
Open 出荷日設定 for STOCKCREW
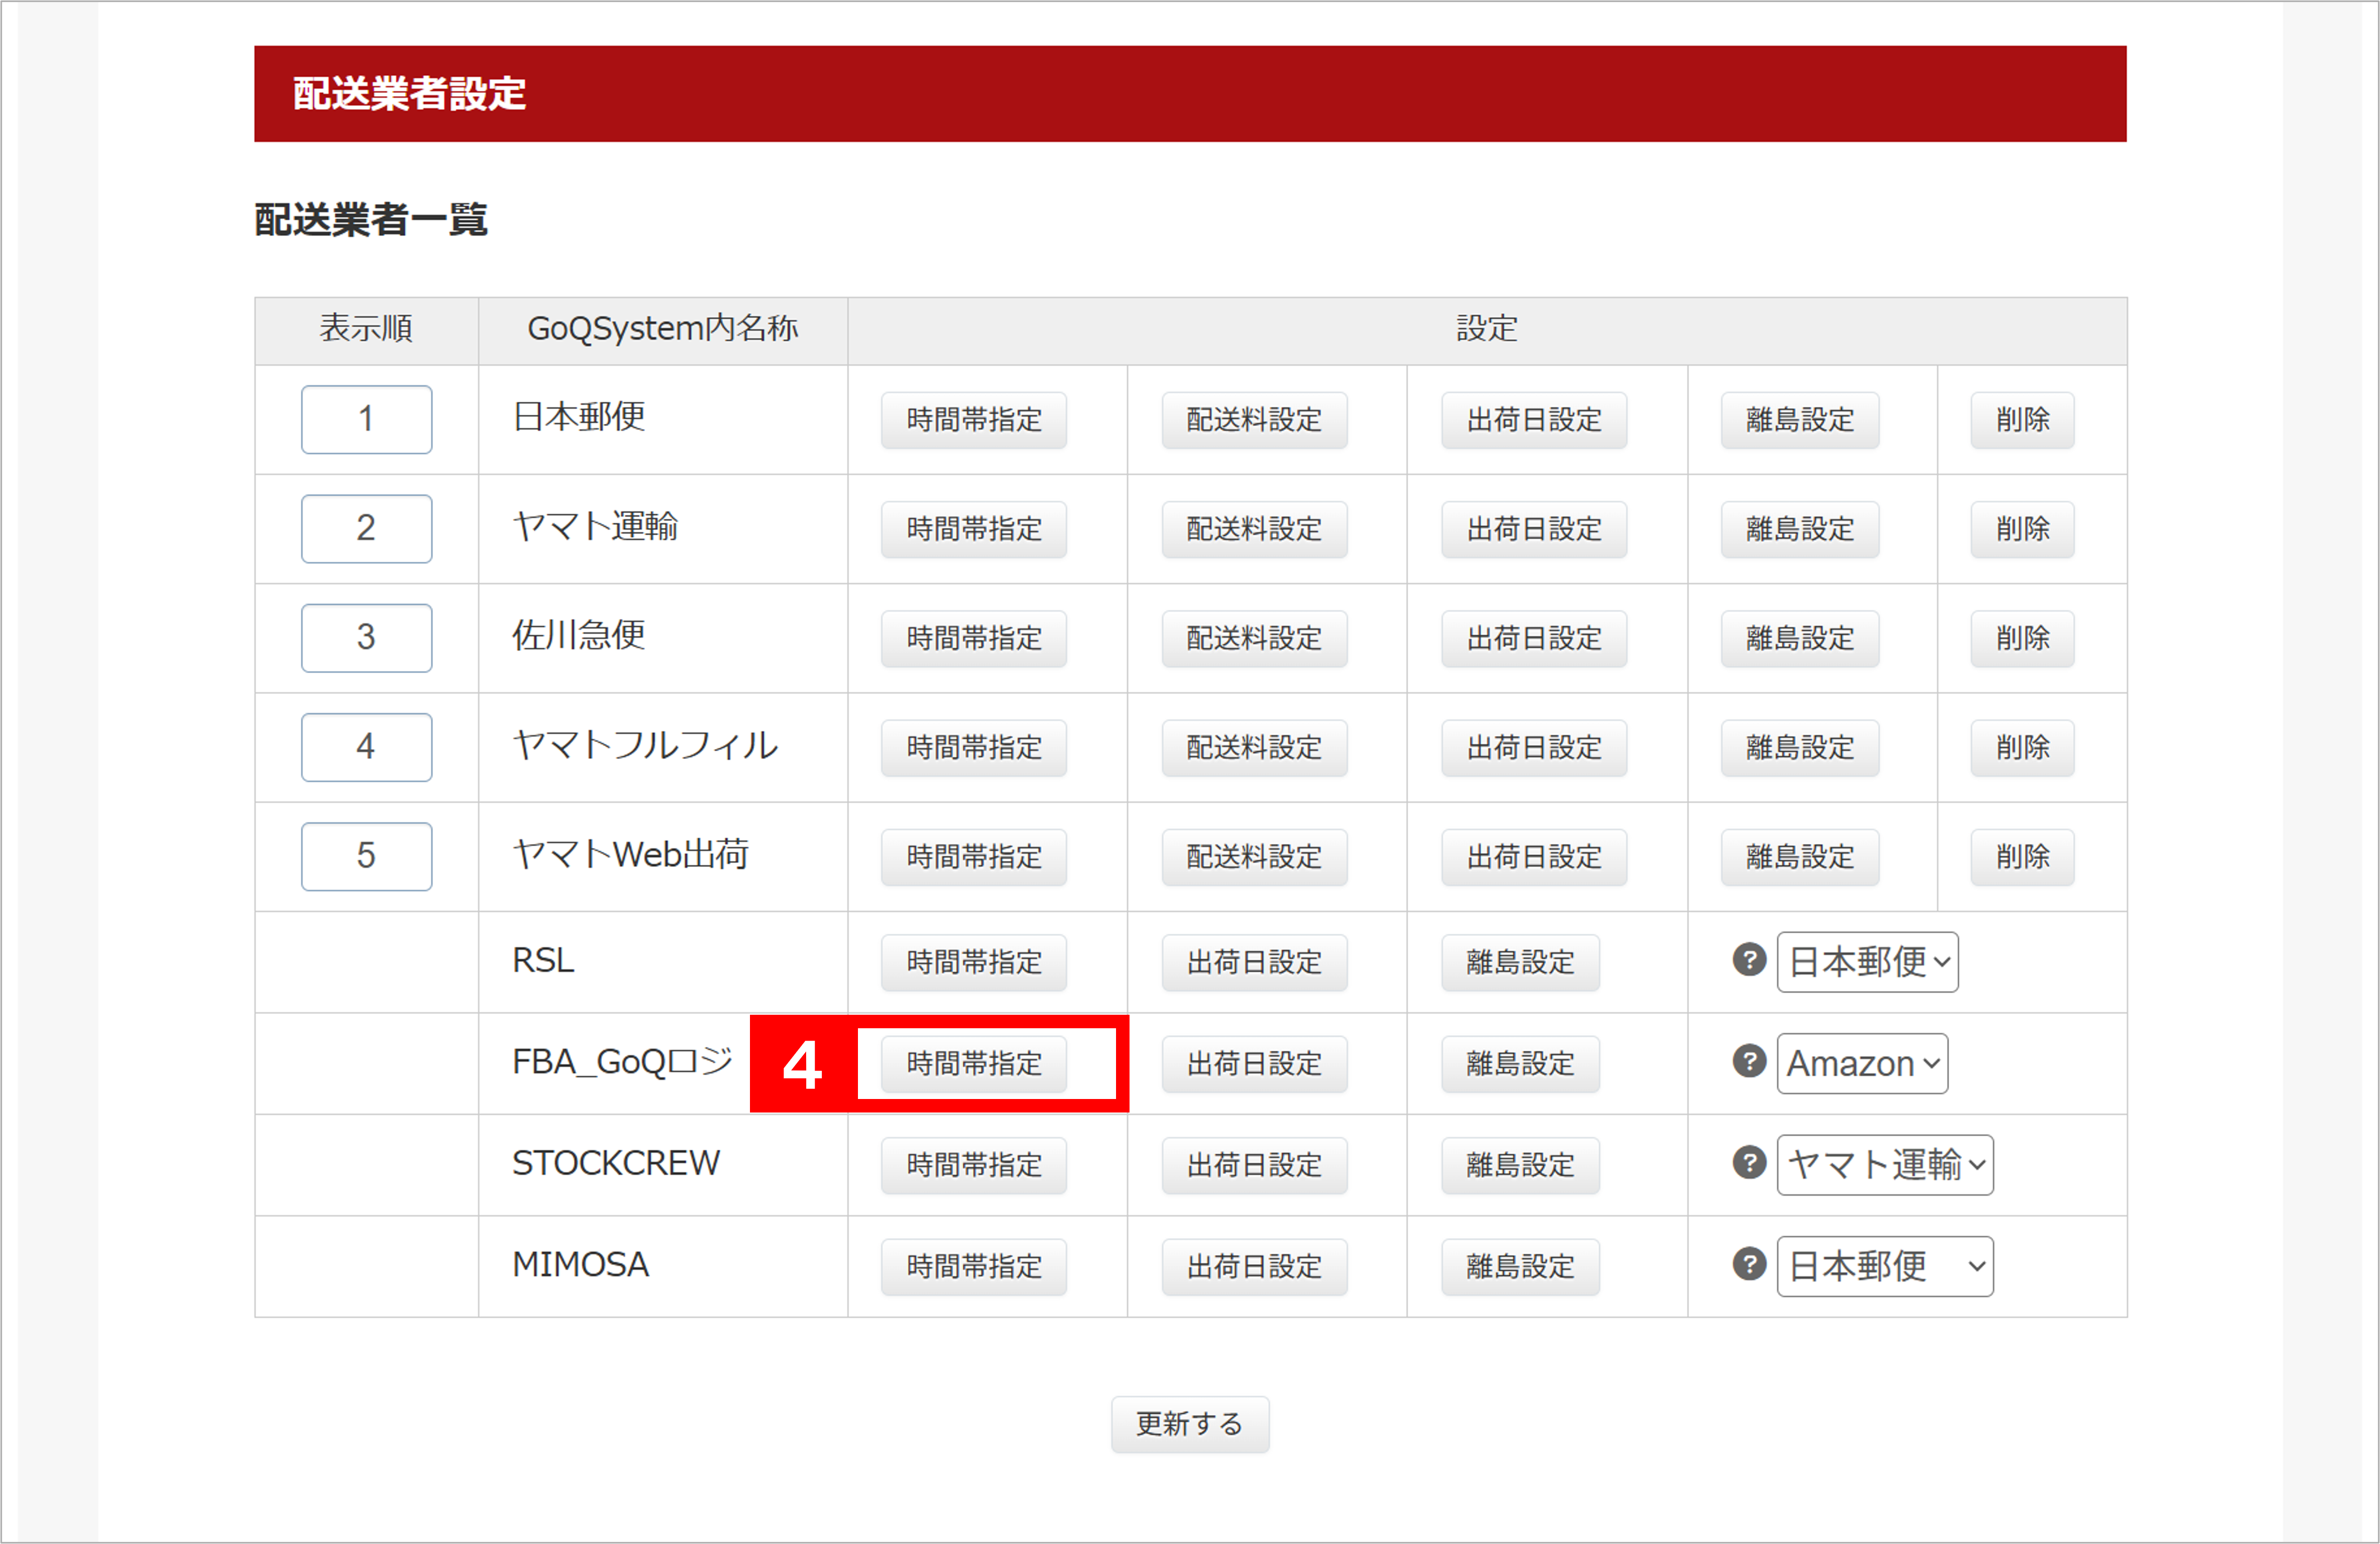click(x=1254, y=1166)
